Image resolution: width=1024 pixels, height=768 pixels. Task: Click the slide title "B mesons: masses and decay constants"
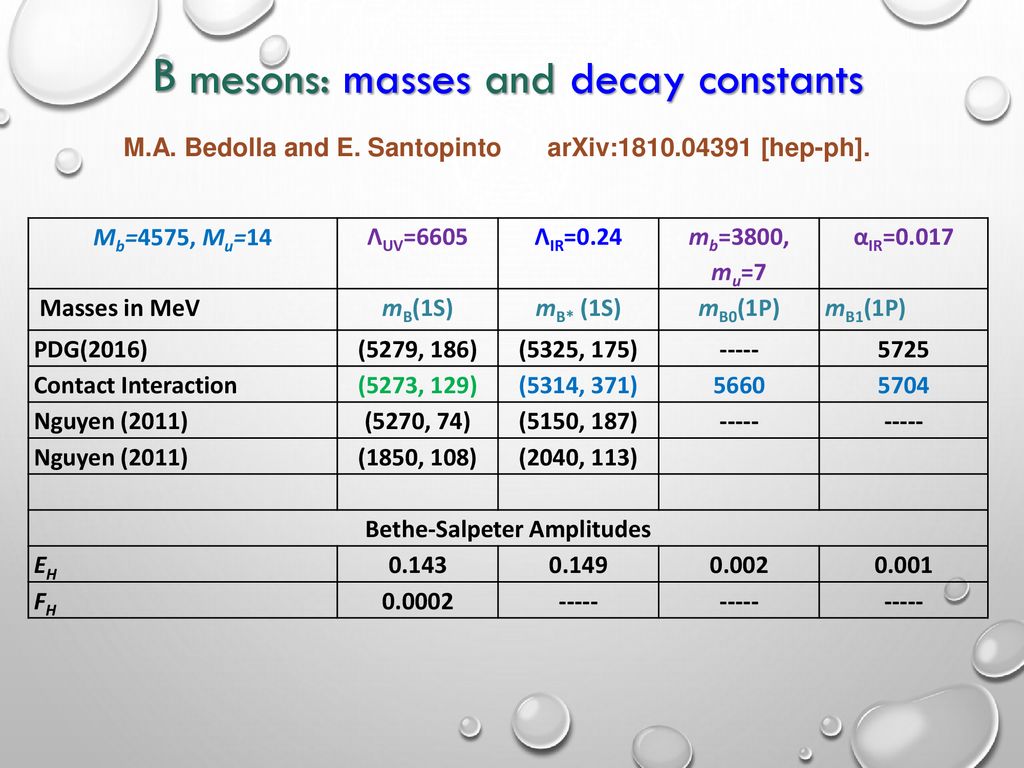pos(509,80)
